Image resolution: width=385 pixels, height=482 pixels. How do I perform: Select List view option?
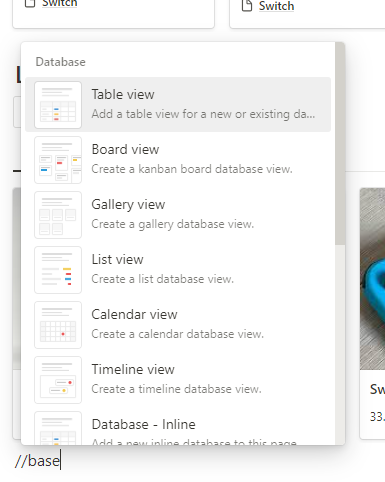click(x=178, y=270)
